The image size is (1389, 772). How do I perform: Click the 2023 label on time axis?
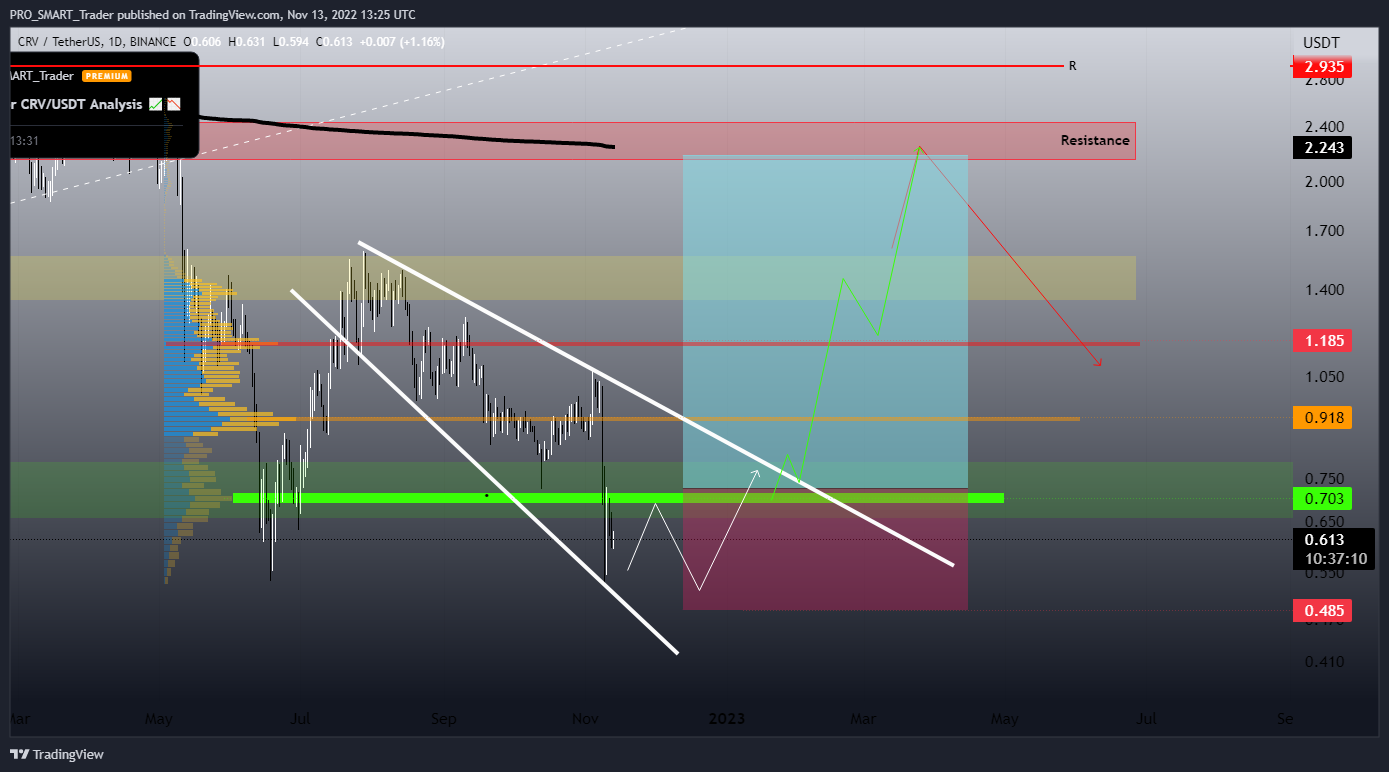coord(725,719)
